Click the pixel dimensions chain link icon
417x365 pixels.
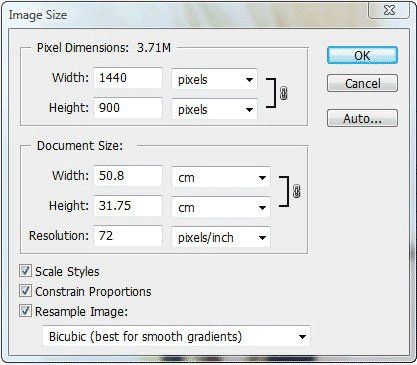click(x=284, y=93)
